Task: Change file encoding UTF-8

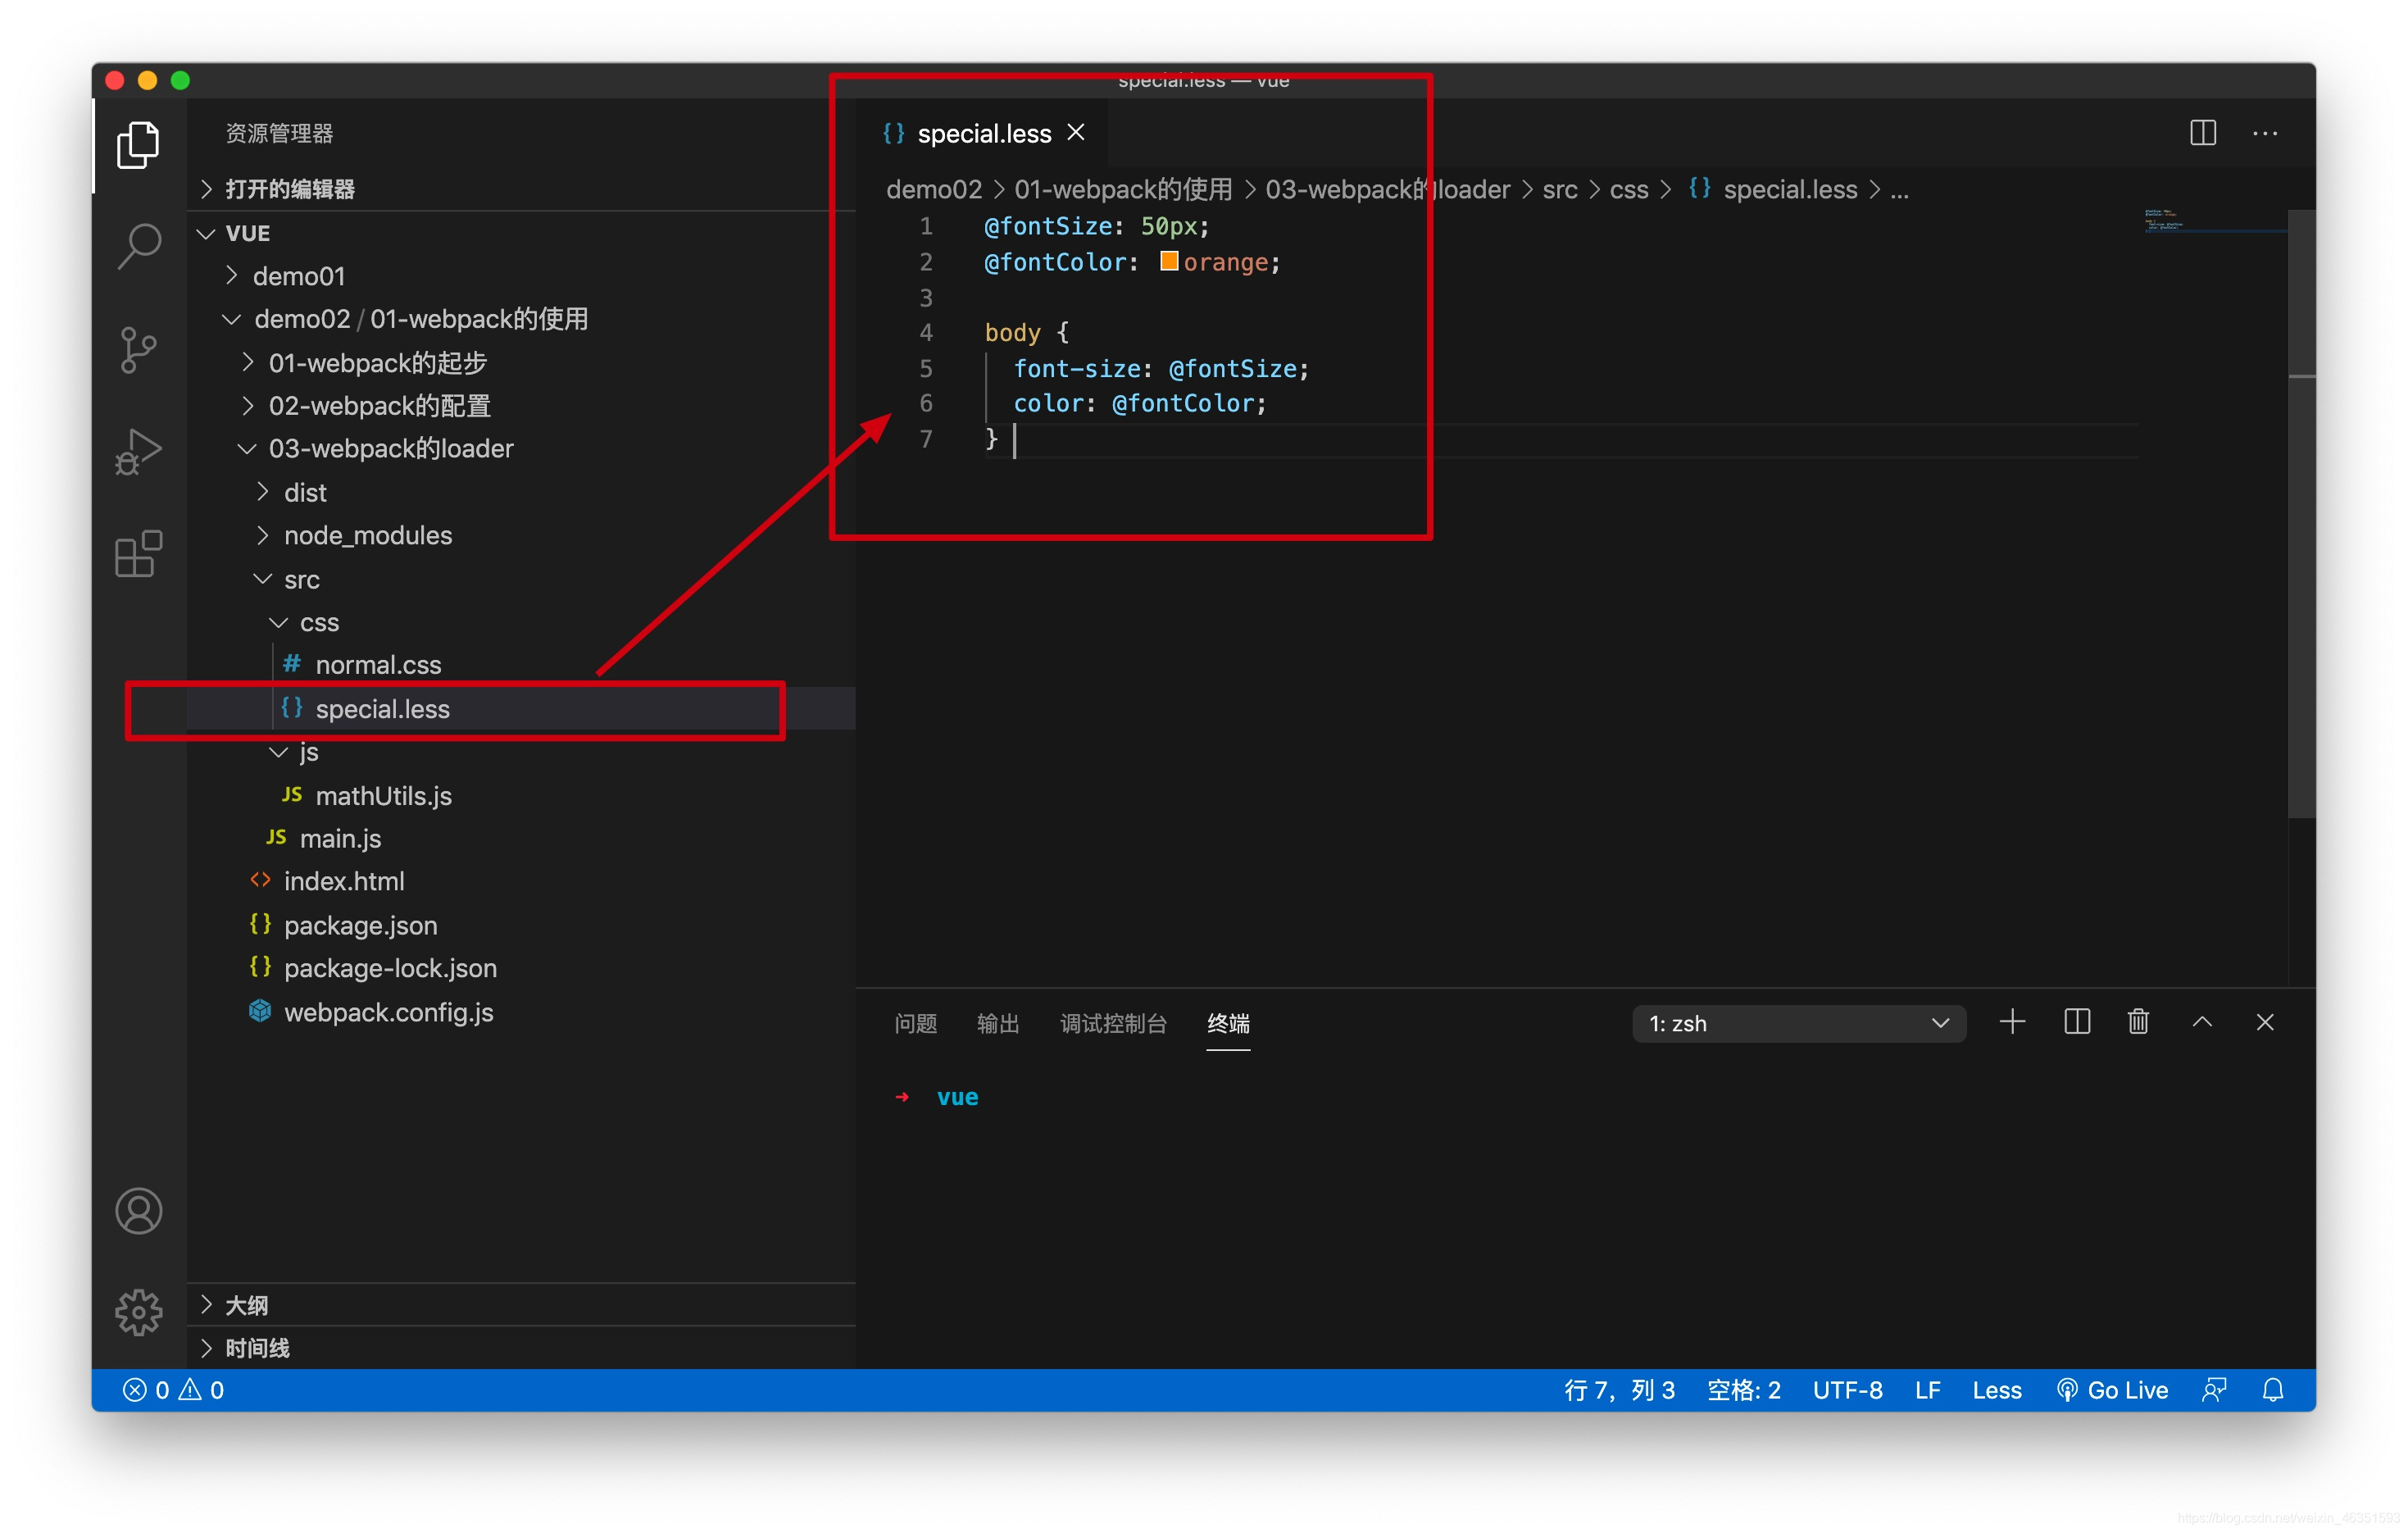Action: click(x=1847, y=1390)
